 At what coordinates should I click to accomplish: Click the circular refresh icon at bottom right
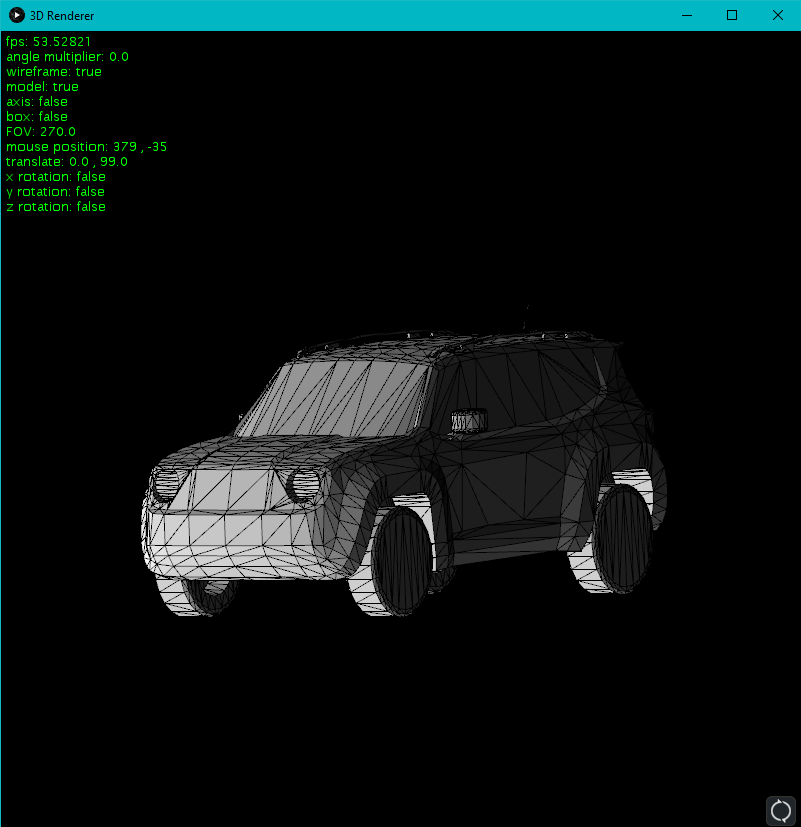coord(780,811)
